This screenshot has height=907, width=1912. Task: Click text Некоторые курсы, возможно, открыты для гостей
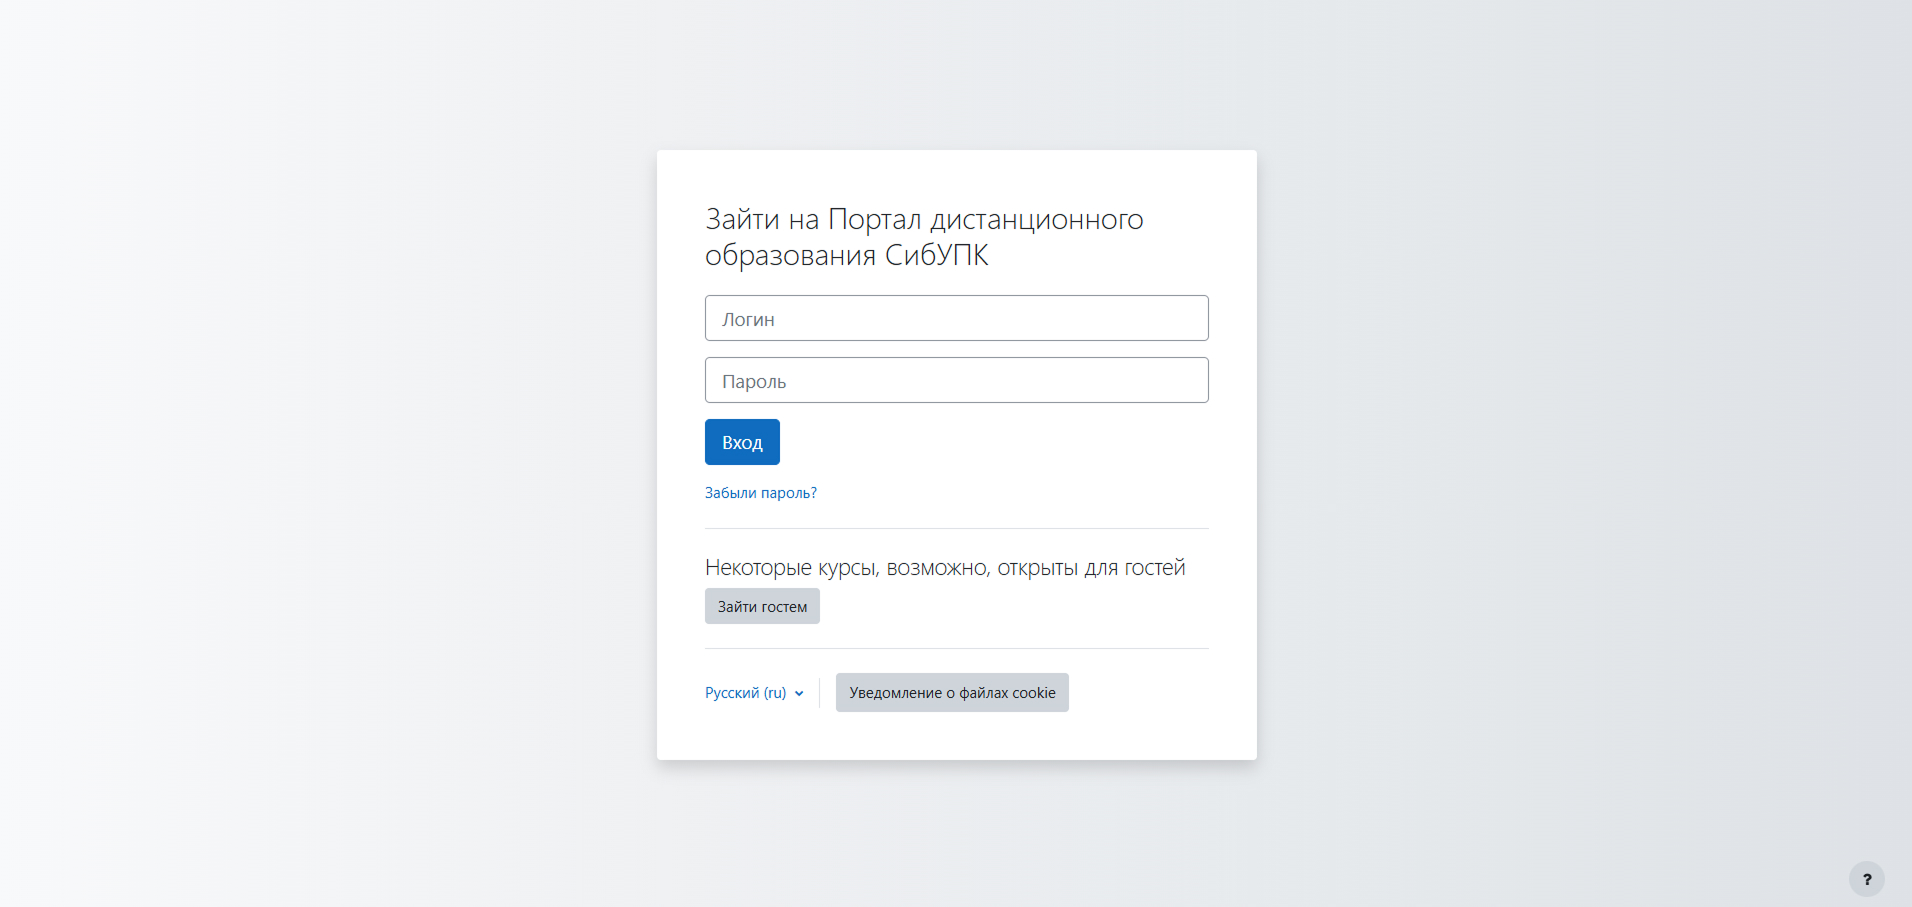945,568
